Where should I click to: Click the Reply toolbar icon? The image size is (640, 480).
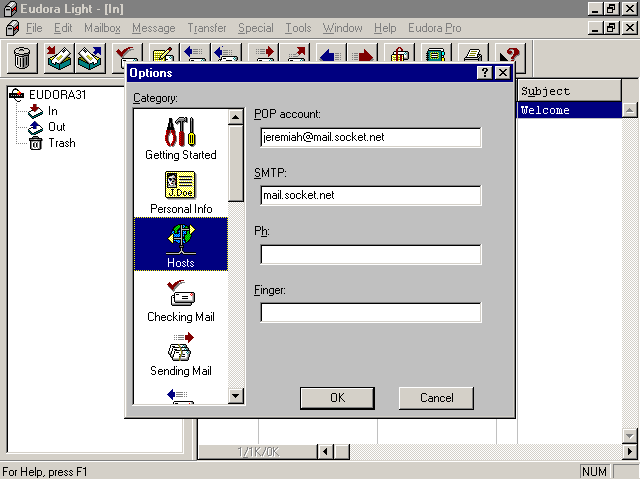(x=194, y=53)
